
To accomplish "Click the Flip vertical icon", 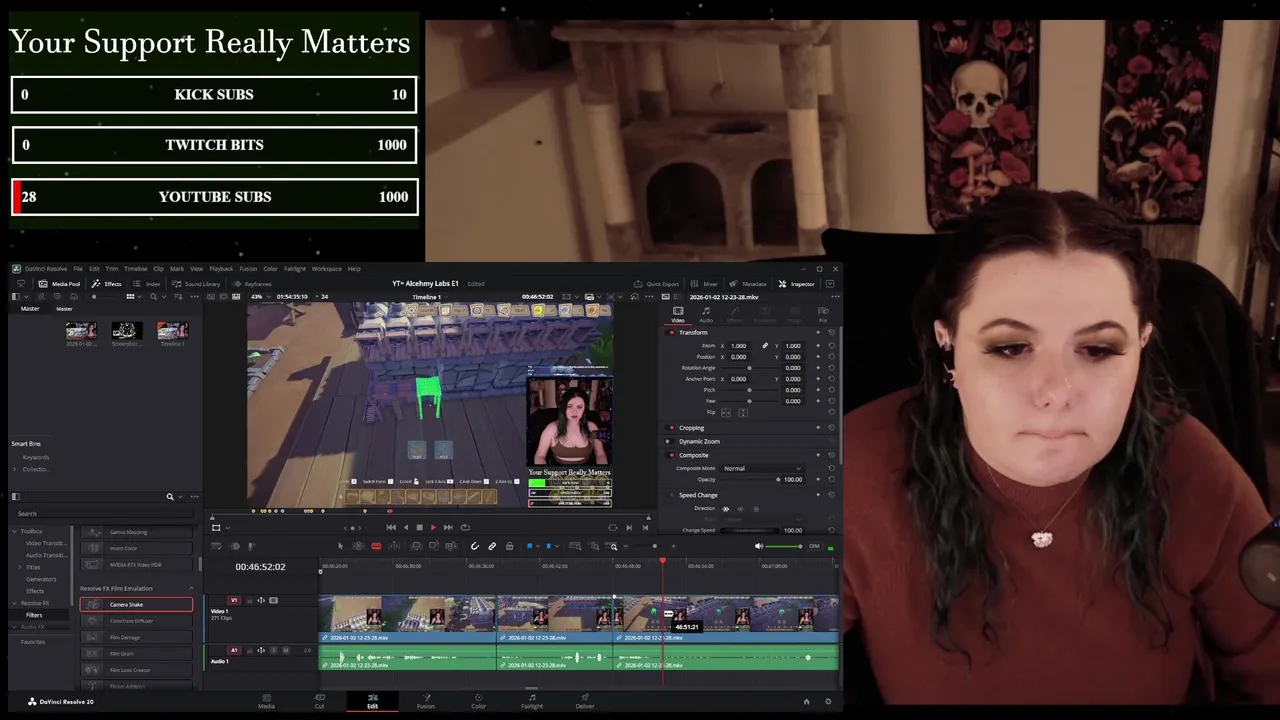I will click(741, 412).
